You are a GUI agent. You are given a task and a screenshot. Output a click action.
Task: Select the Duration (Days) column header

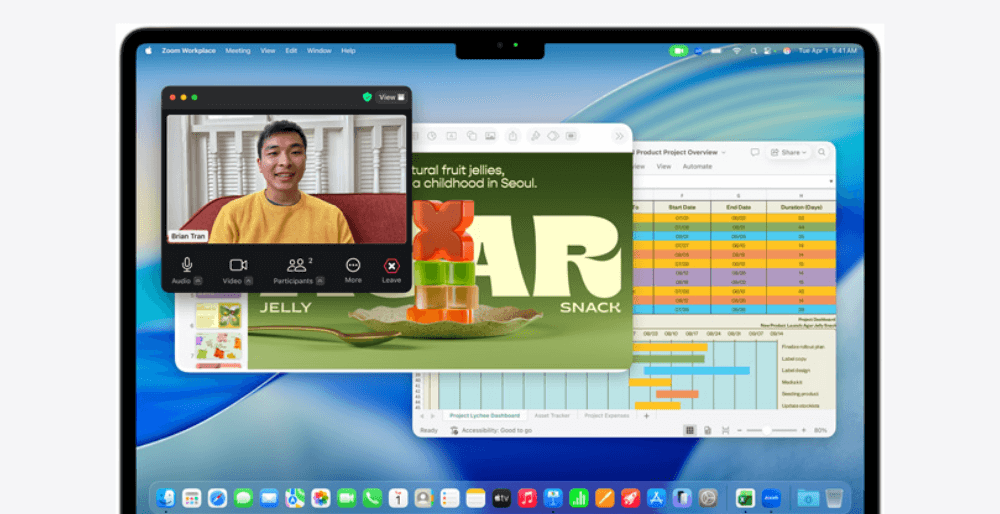pyautogui.click(x=801, y=207)
